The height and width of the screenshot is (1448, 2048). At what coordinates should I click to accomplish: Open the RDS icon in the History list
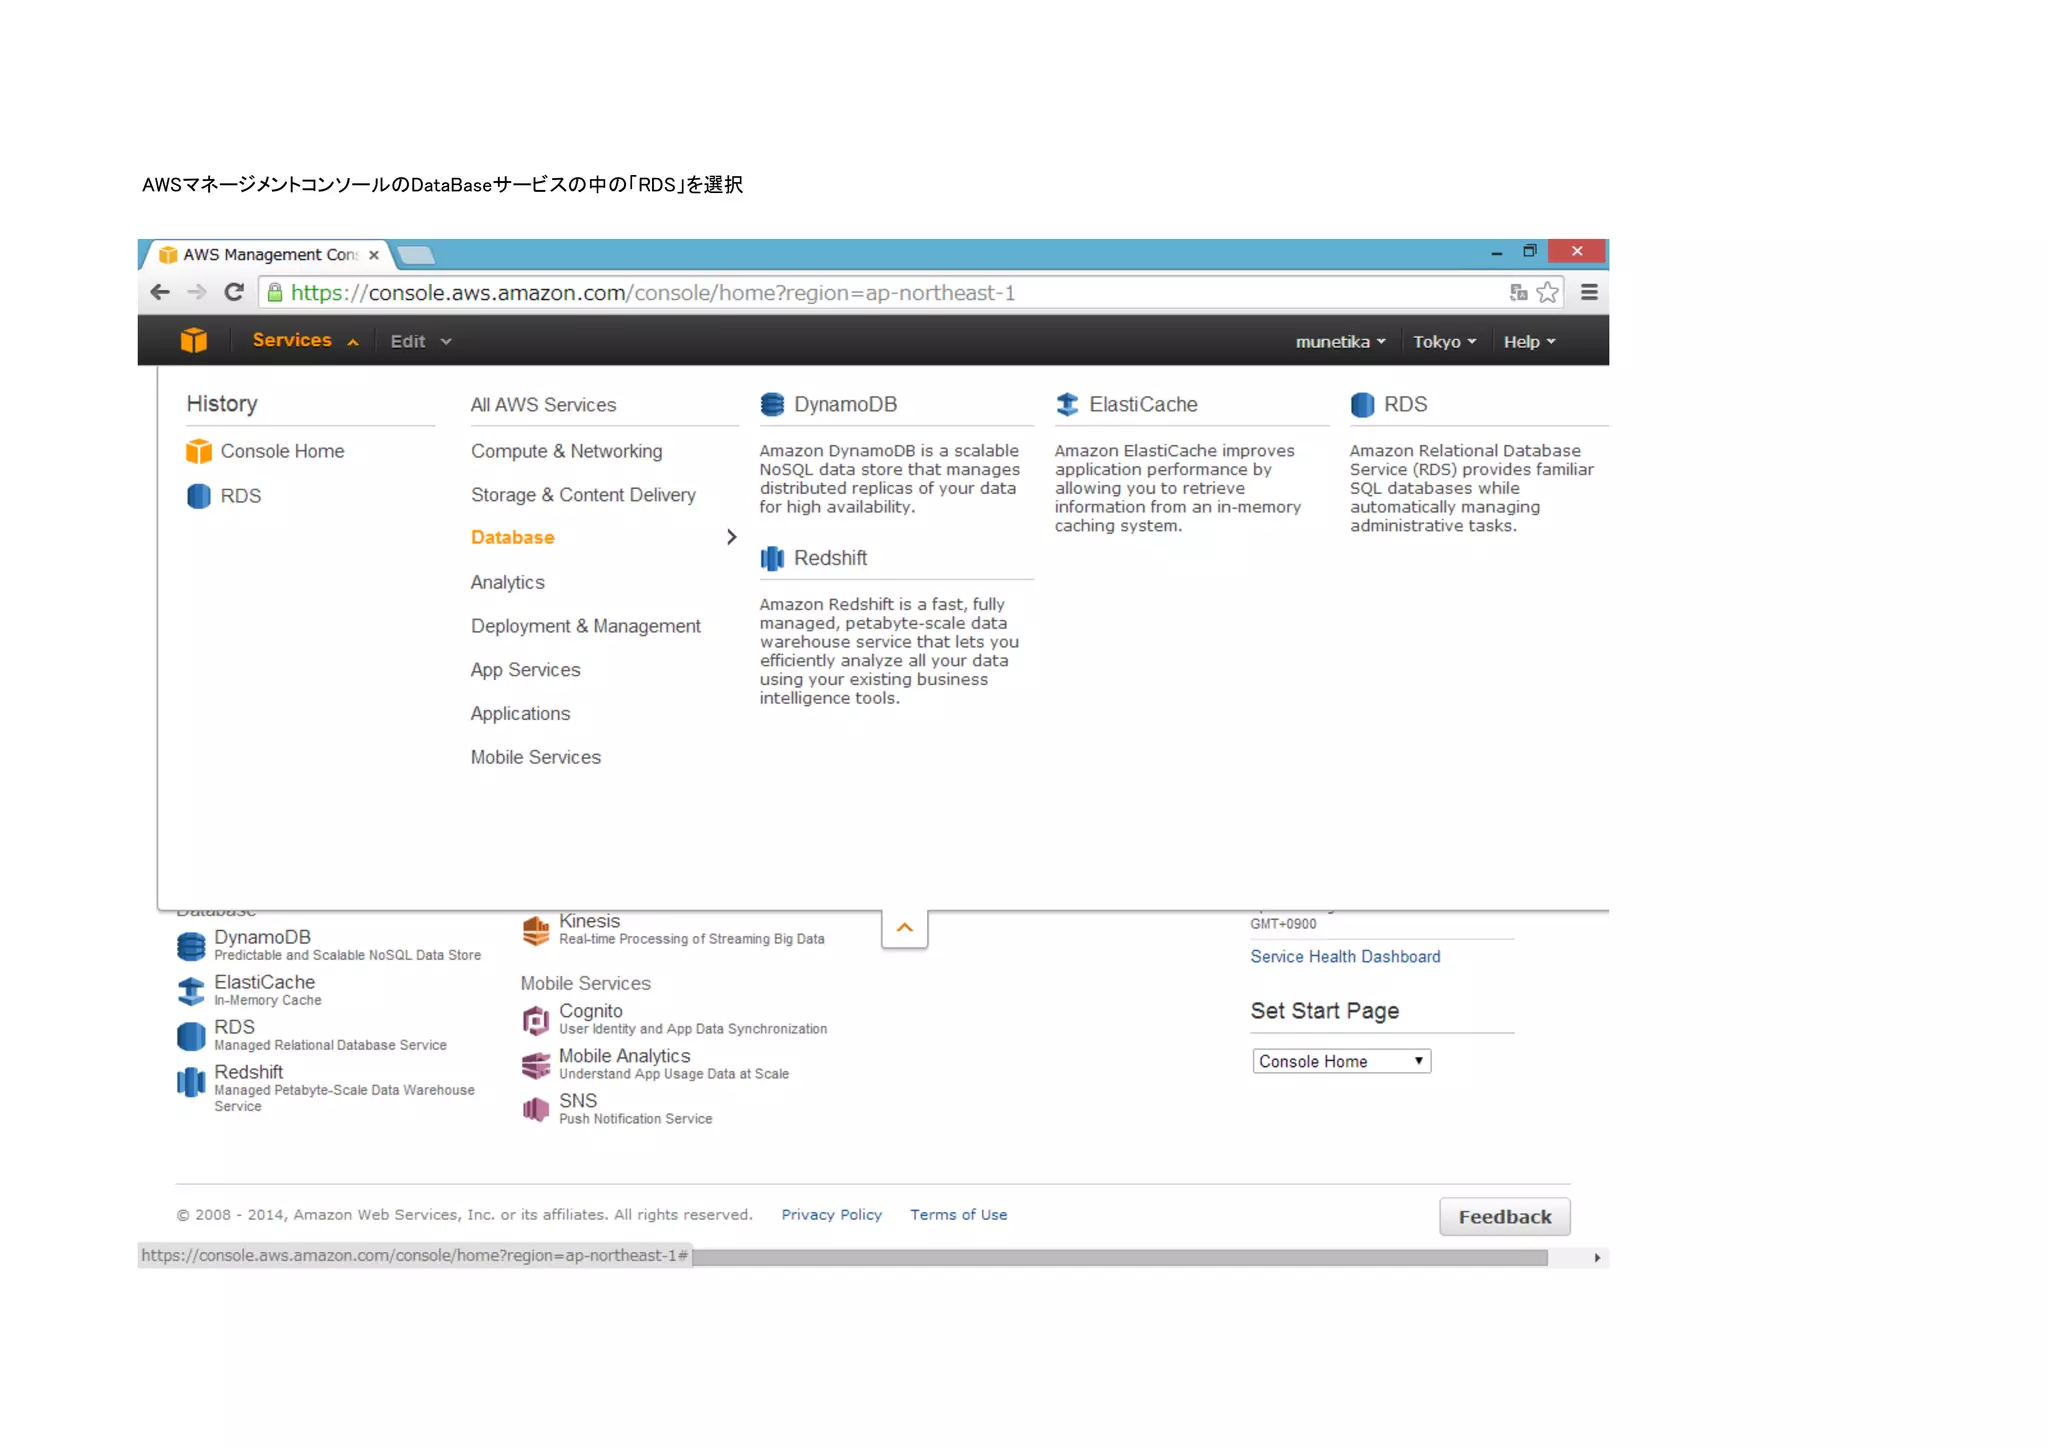[199, 496]
